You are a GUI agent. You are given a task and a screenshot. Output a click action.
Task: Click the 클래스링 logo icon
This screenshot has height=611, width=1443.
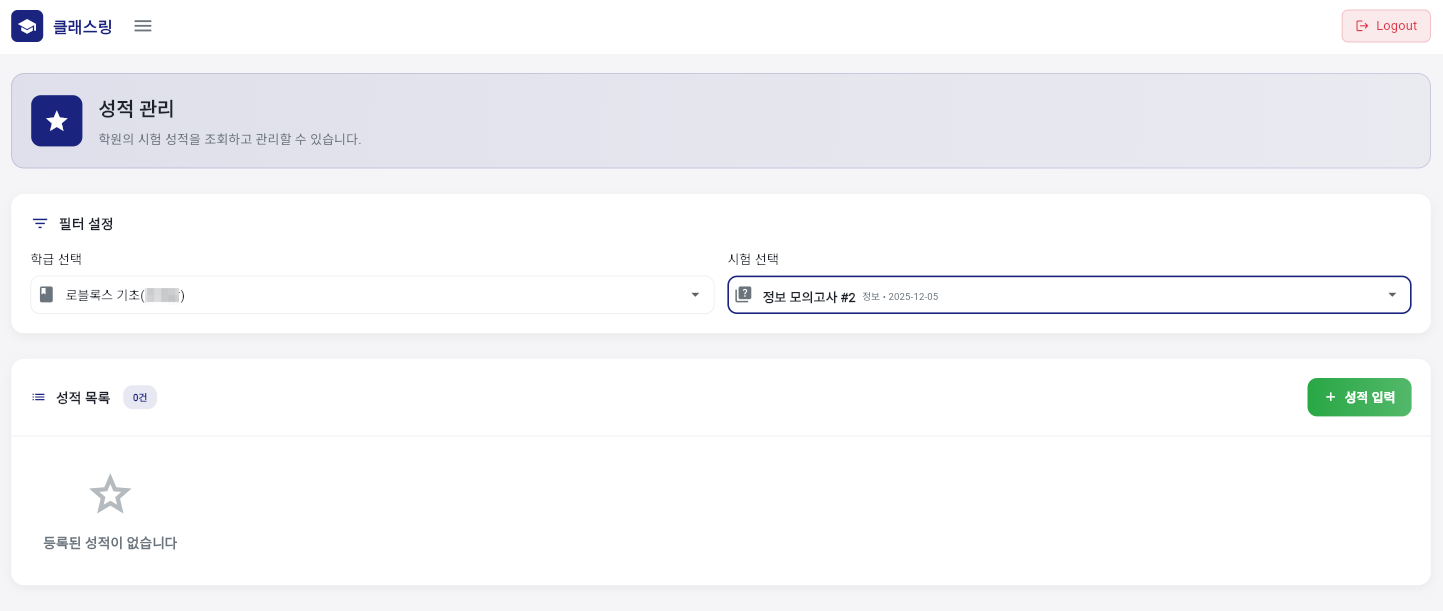[27, 26]
